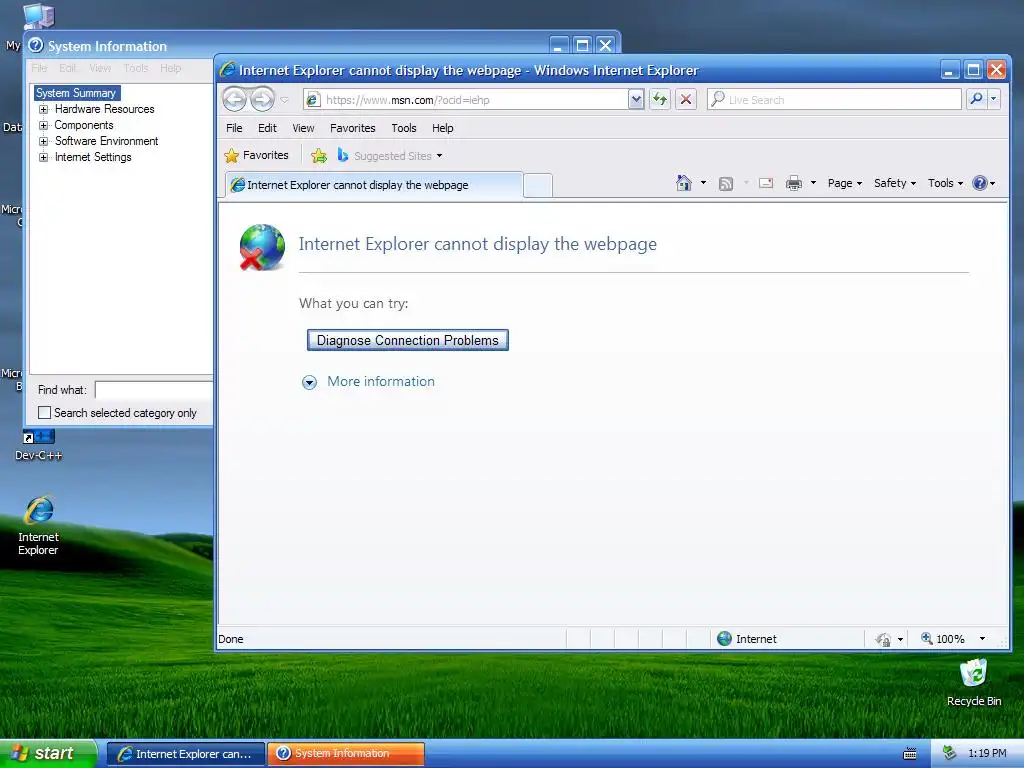Image resolution: width=1024 pixels, height=768 pixels.
Task: Expand Internet Settings node
Action: [43, 157]
